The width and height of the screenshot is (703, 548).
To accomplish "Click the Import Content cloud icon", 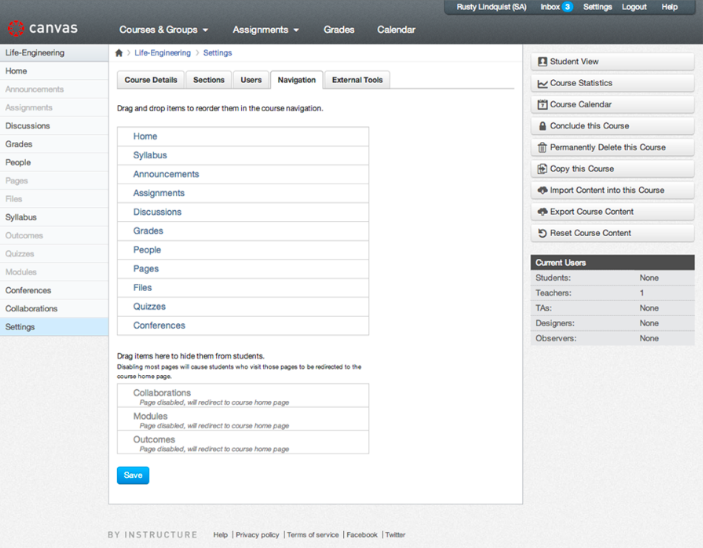I will coord(542,190).
